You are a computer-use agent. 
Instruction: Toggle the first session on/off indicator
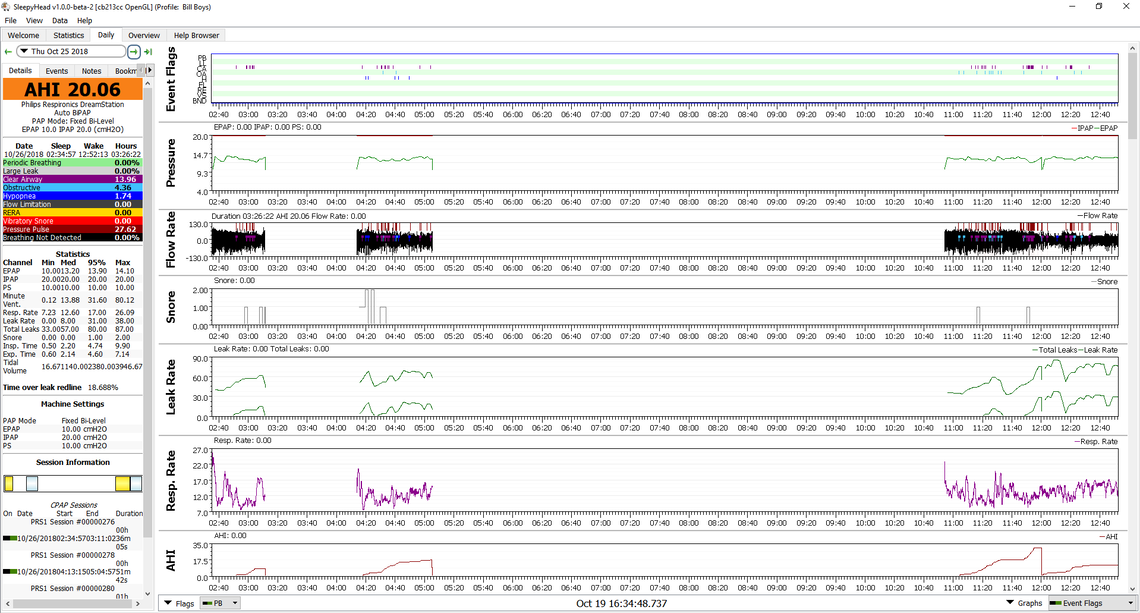(10, 538)
